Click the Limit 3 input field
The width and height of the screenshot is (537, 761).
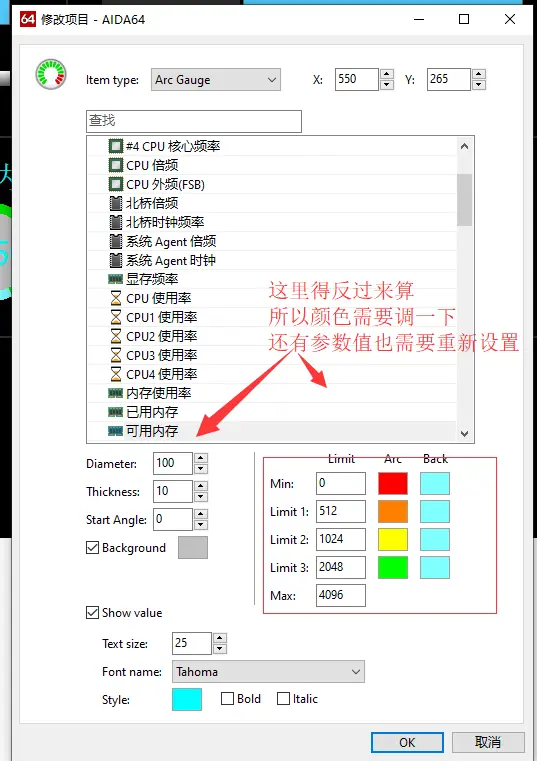coord(341,567)
